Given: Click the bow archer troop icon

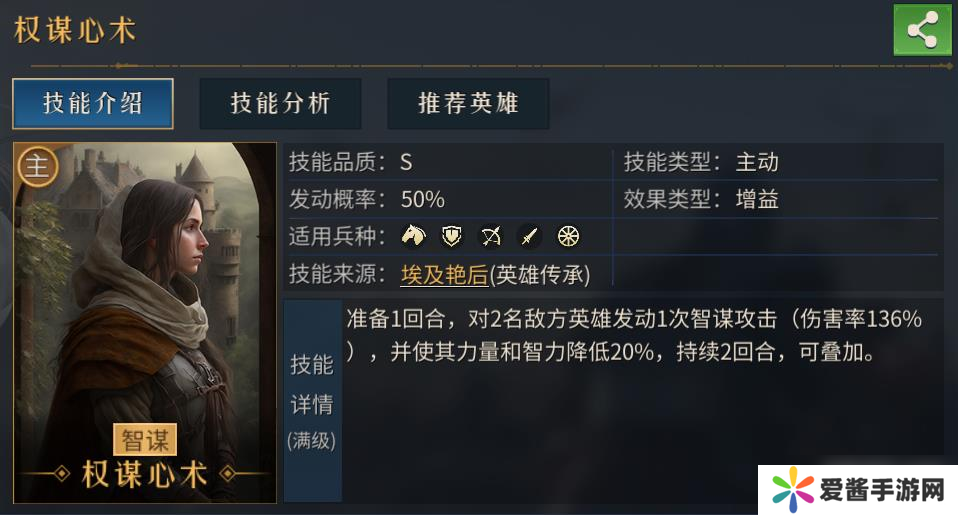Looking at the screenshot, I should (x=491, y=236).
